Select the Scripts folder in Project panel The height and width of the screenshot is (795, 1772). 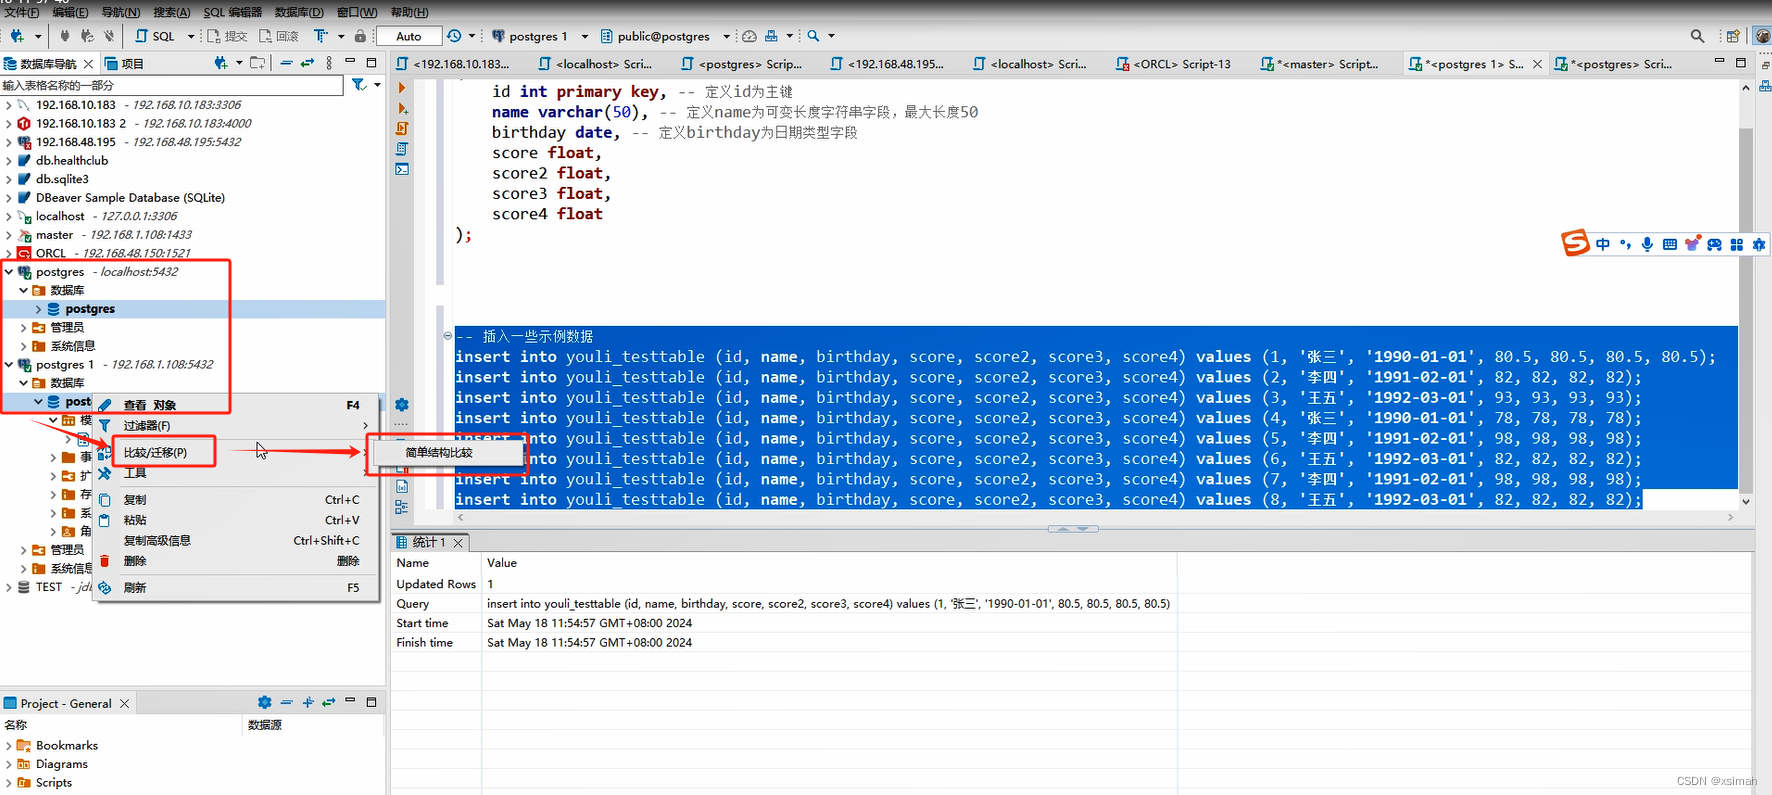tap(54, 783)
